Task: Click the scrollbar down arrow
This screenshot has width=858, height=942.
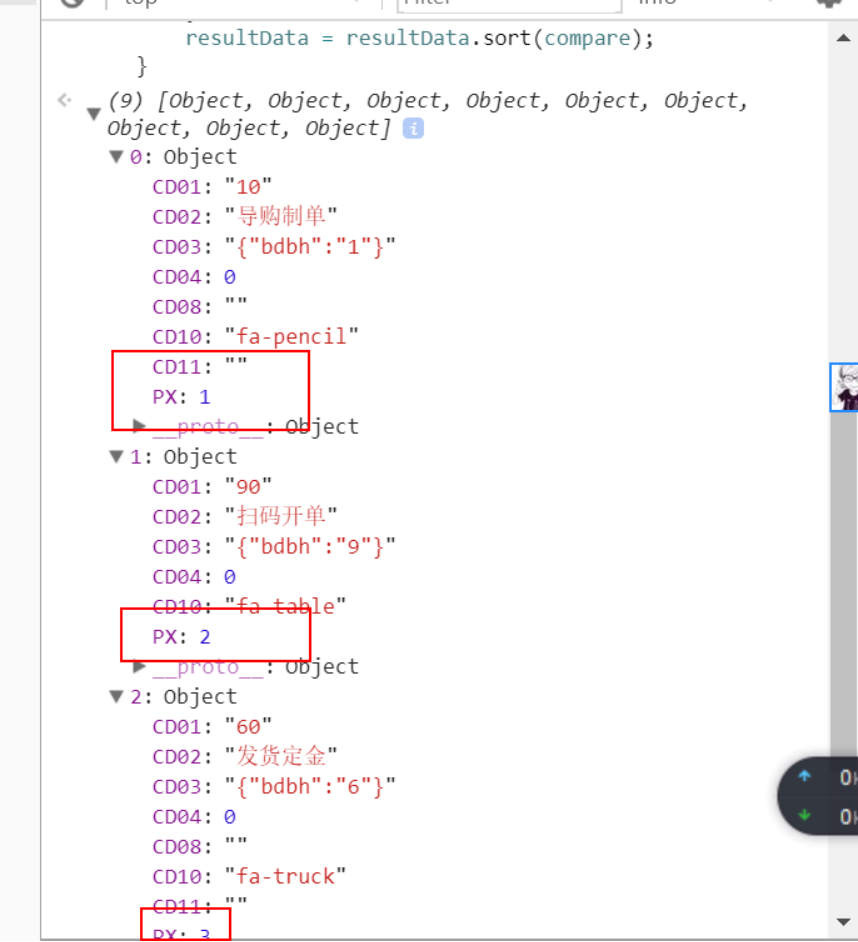Action: (843, 922)
